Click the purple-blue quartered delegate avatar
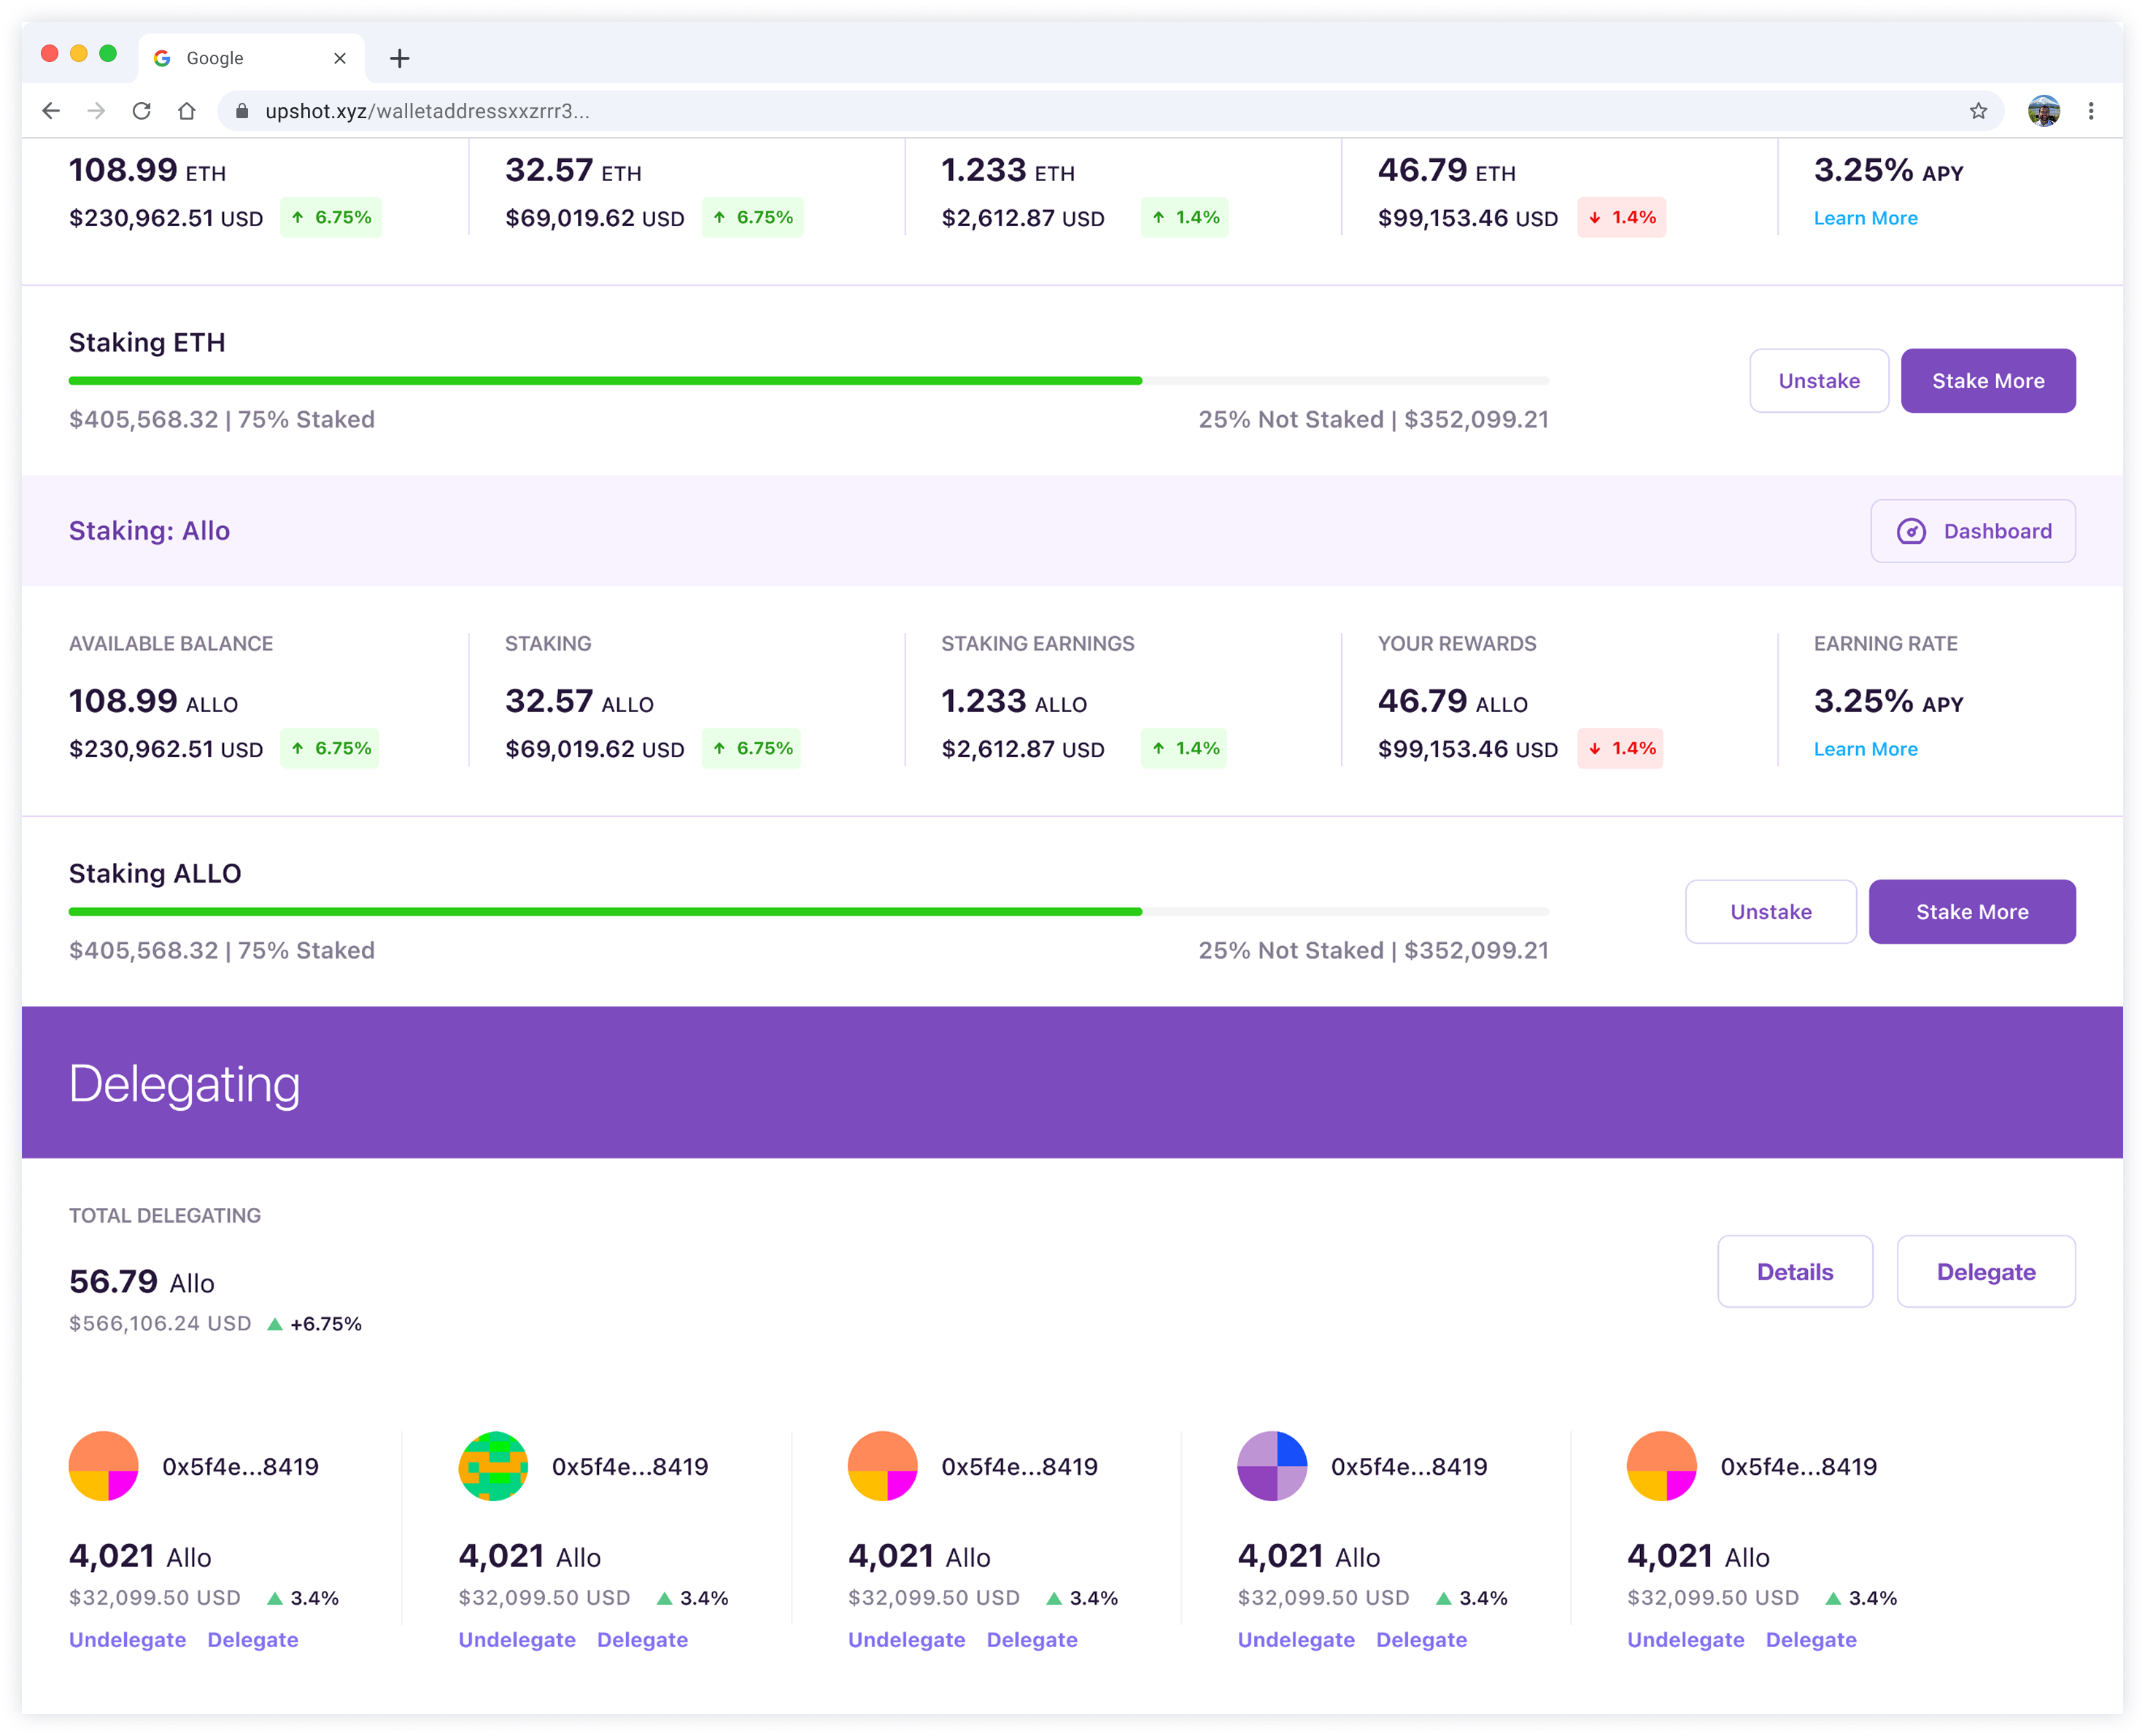Screen dimensions: 2145x1736 pos(1272,1466)
